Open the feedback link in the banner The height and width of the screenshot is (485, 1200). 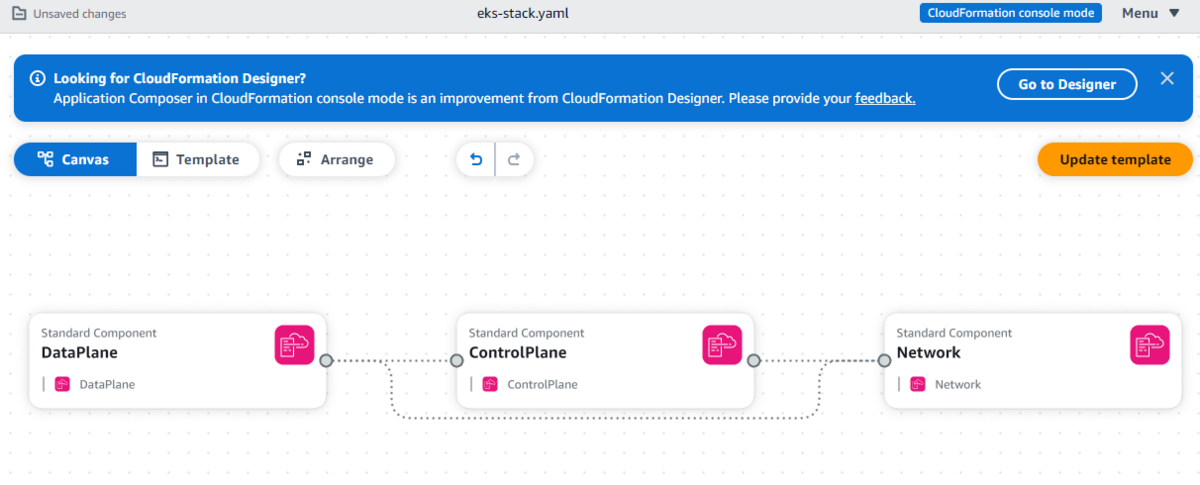(x=885, y=98)
